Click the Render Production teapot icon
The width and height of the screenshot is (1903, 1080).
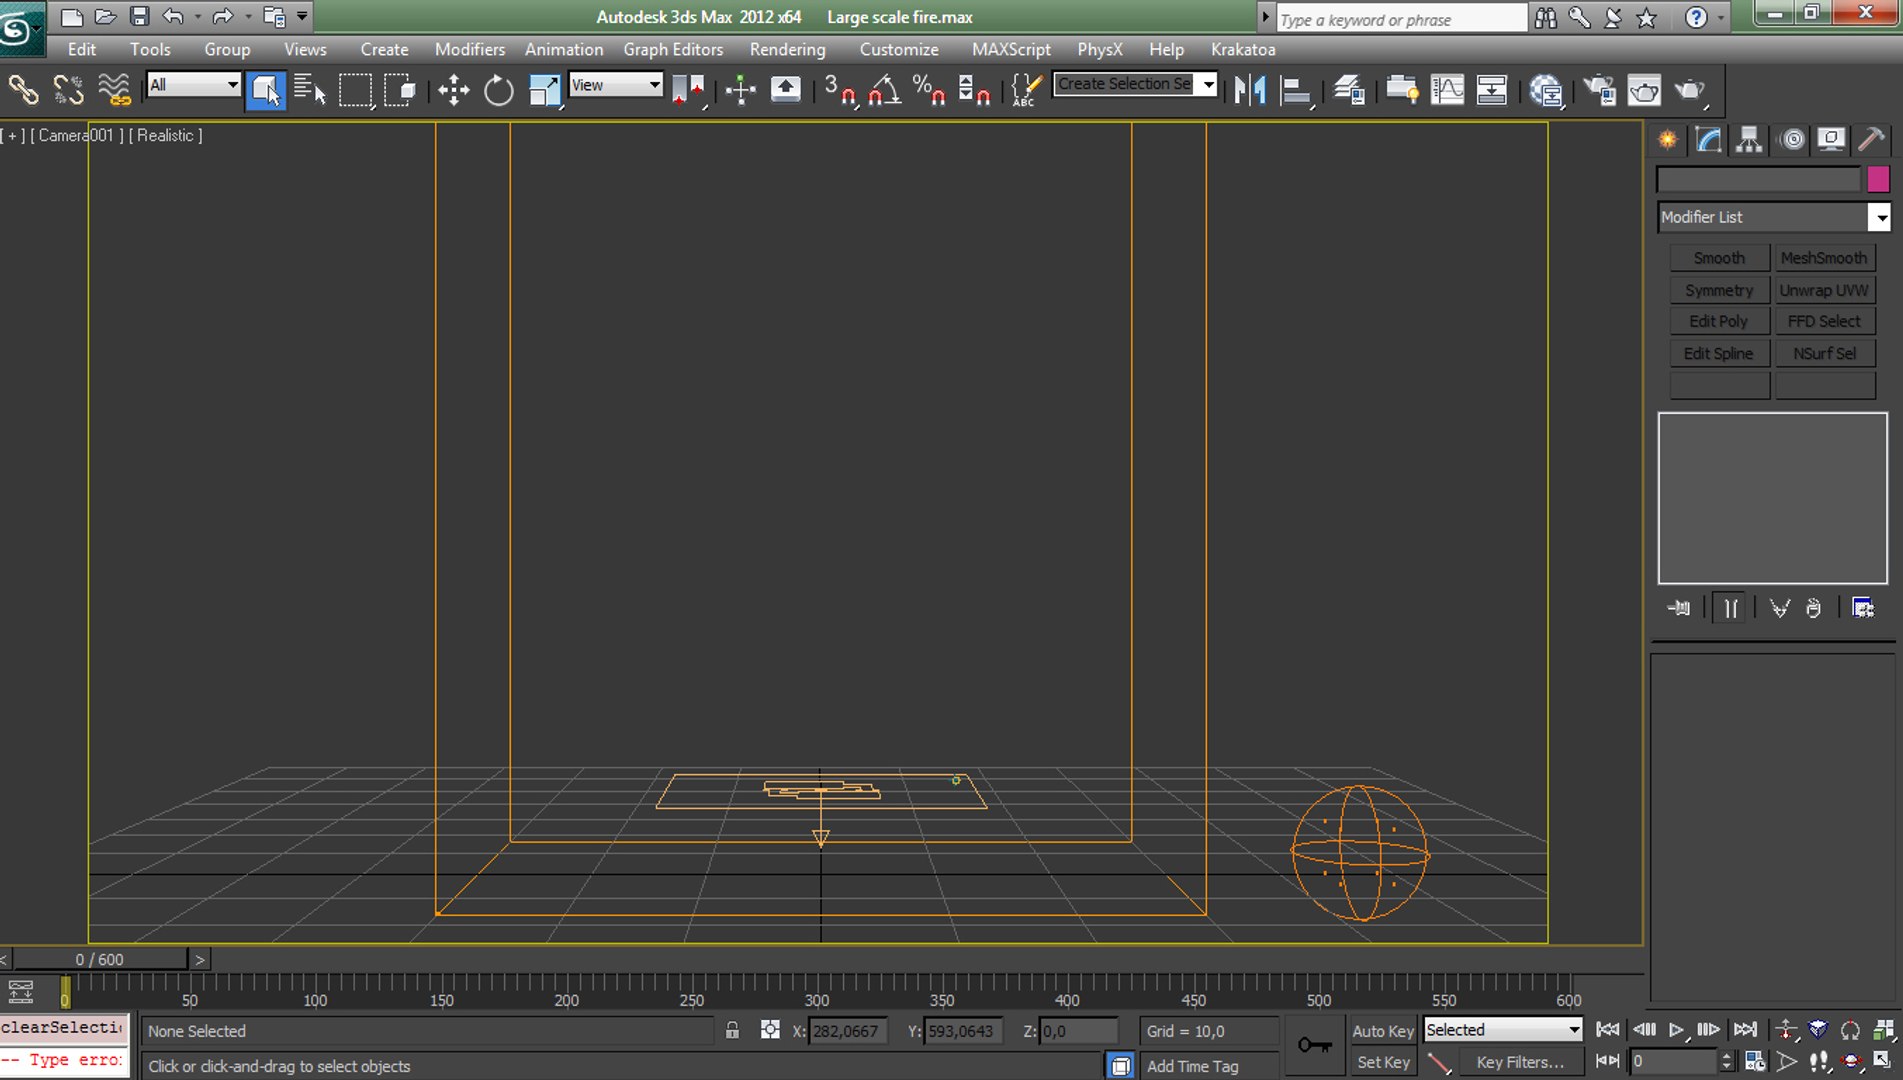tap(1691, 90)
